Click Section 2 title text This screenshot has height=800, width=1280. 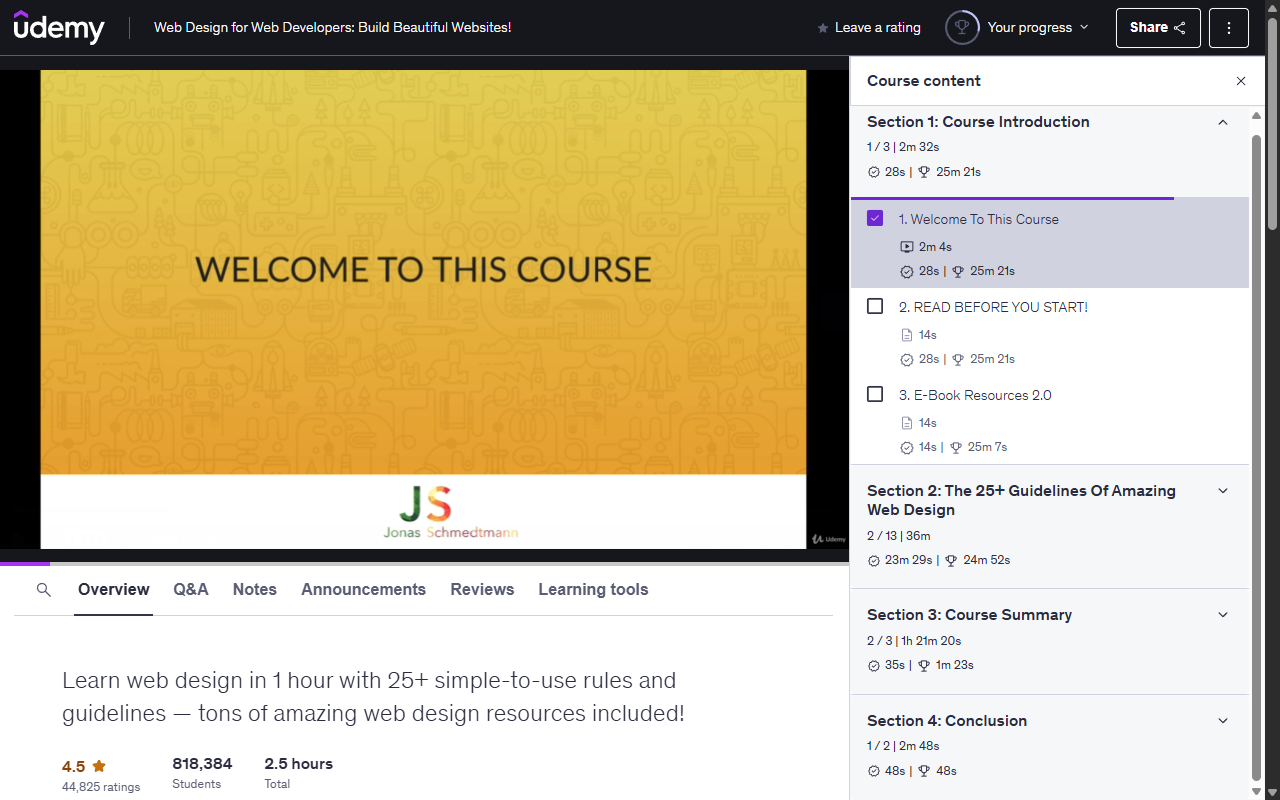click(1021, 500)
